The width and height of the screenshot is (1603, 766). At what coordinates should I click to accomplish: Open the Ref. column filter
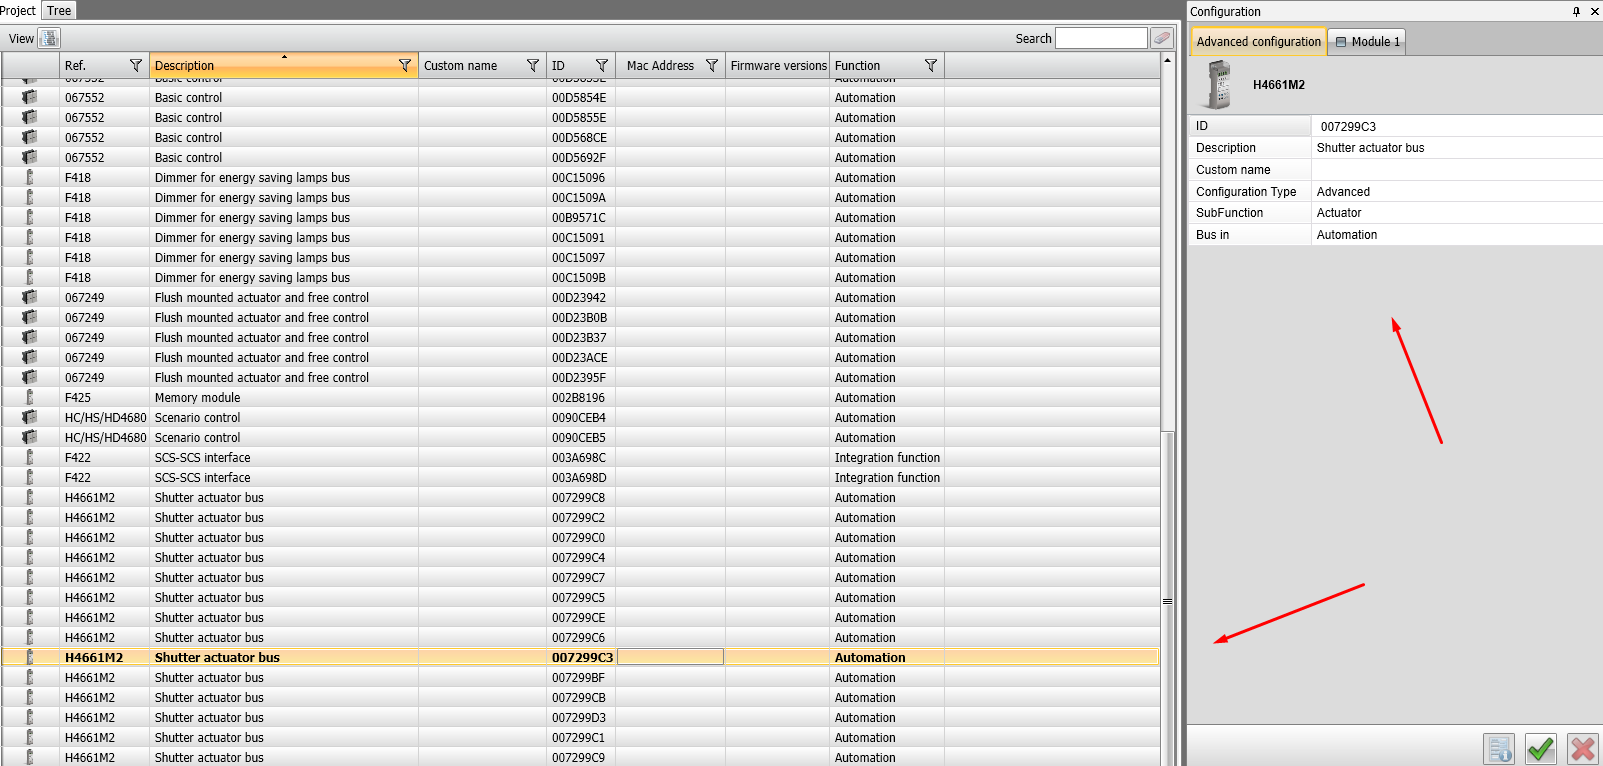[x=136, y=65]
